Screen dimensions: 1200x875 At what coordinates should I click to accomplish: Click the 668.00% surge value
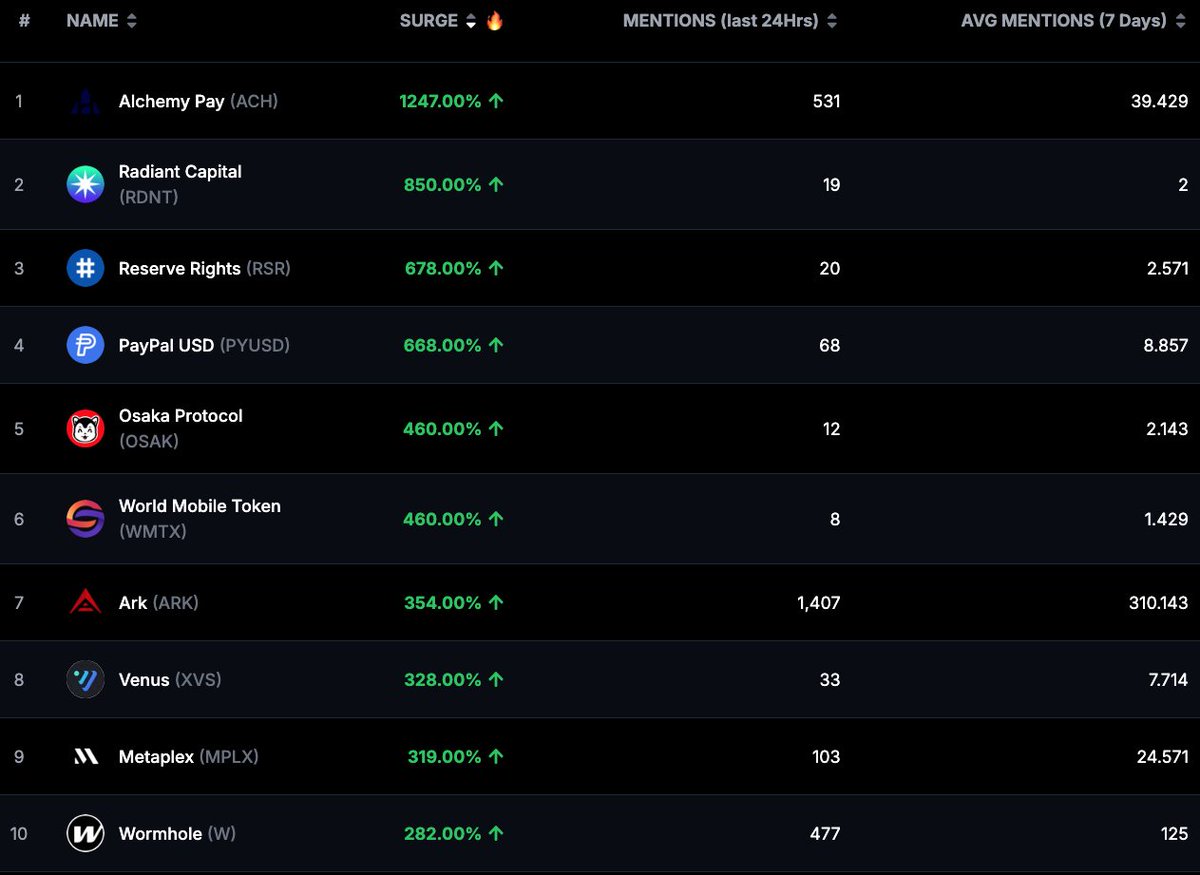(x=443, y=345)
